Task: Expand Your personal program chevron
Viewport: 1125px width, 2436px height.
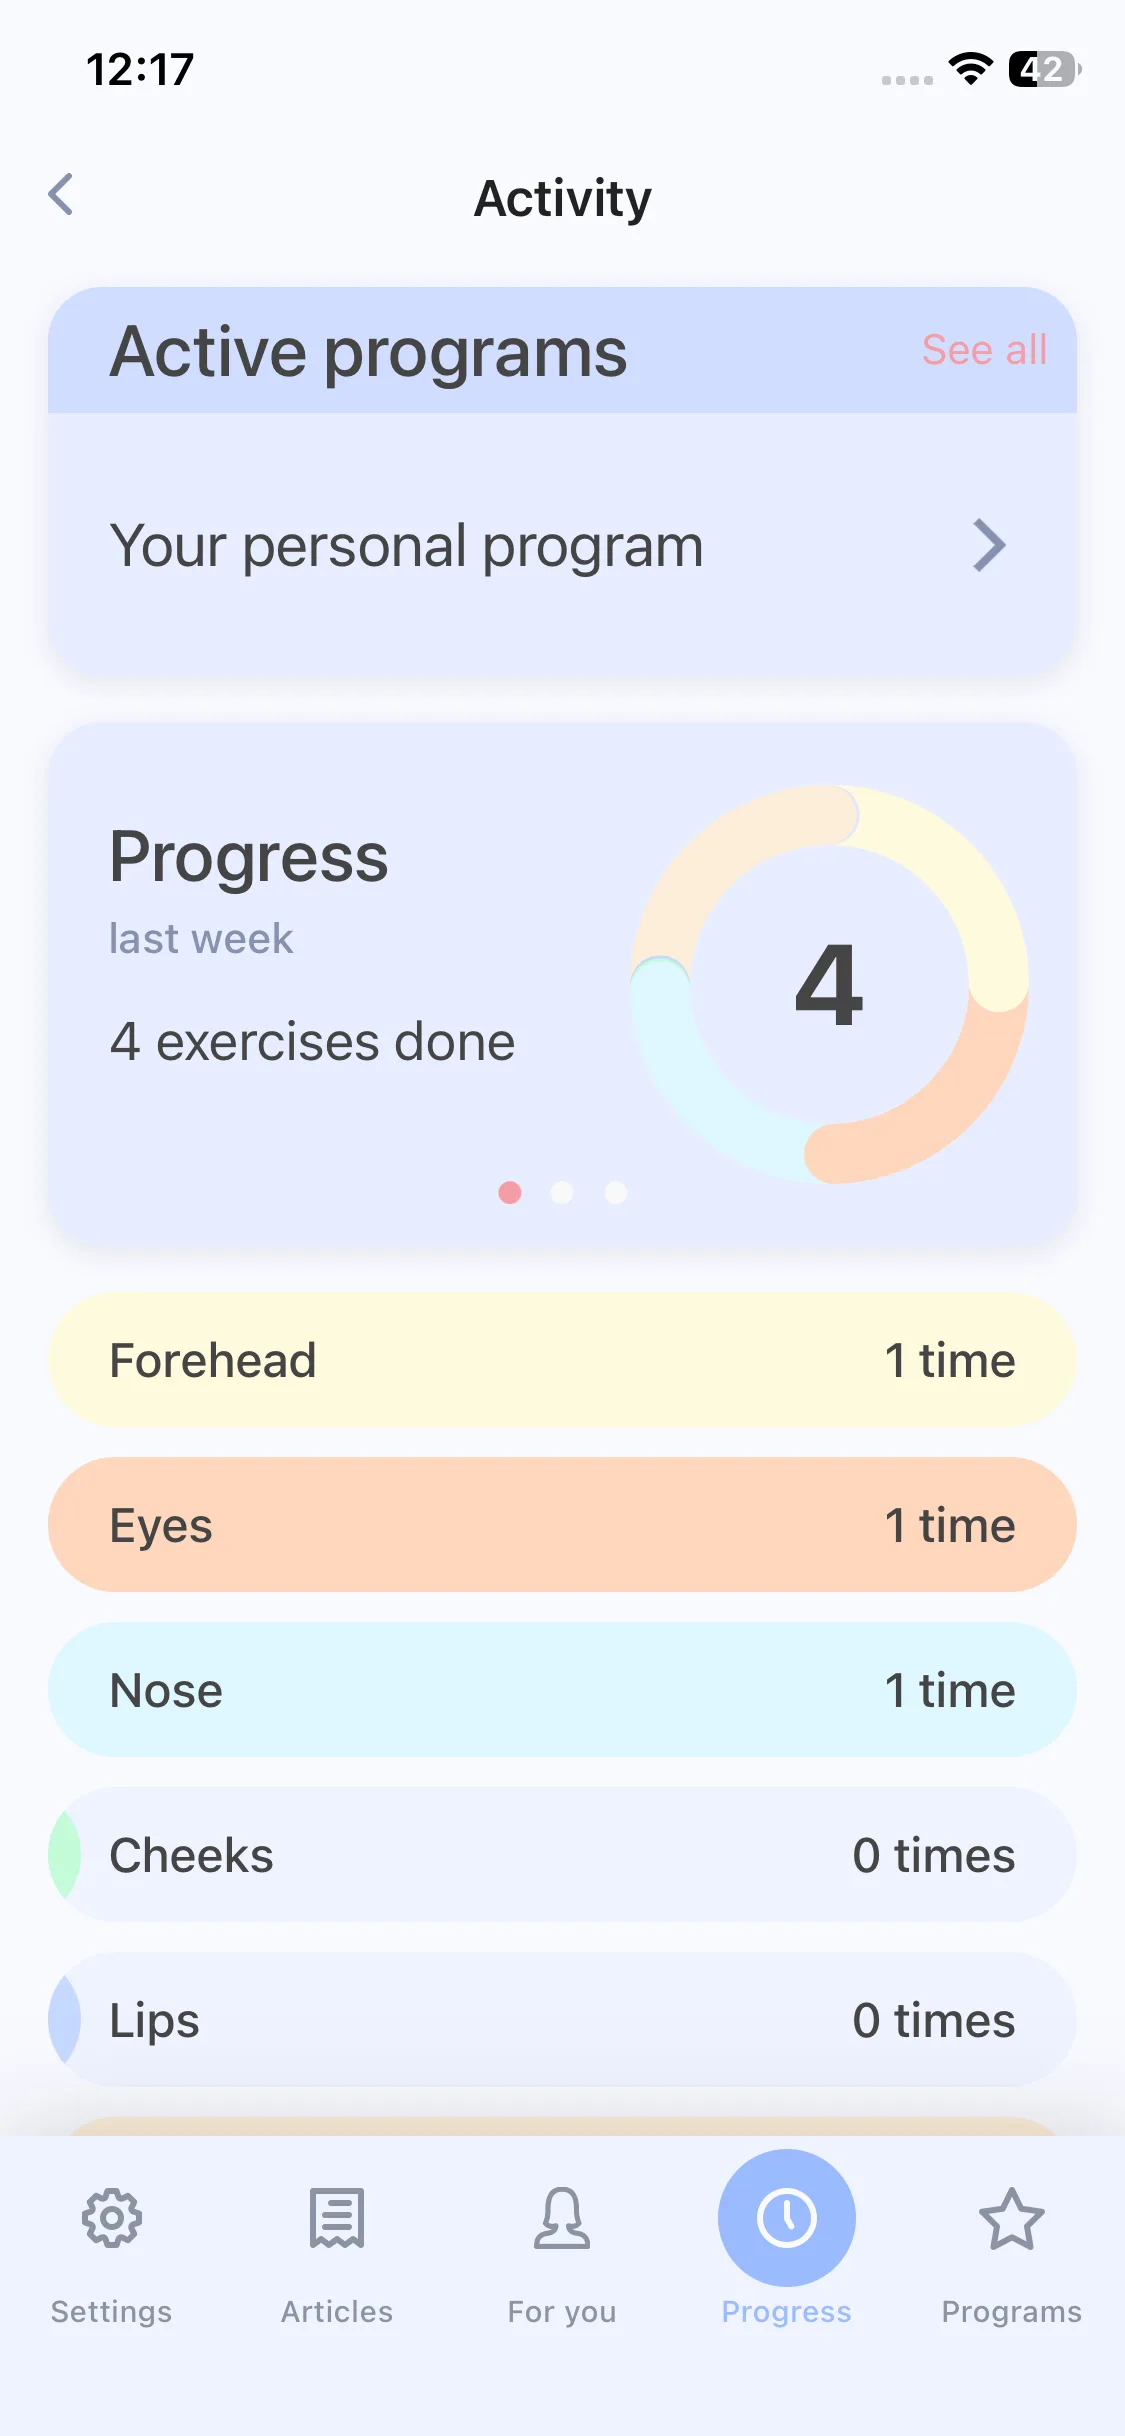Action: click(x=989, y=546)
